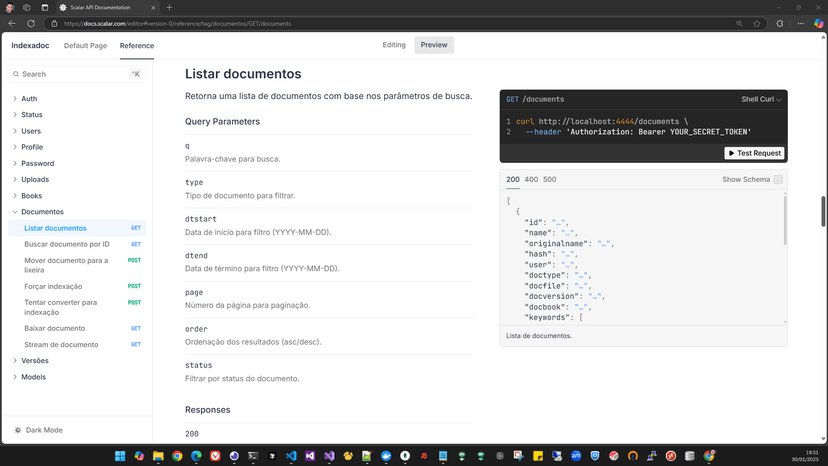828x466 pixels.
Task: Close the Scalar API Documentation tab
Action: [153, 7]
